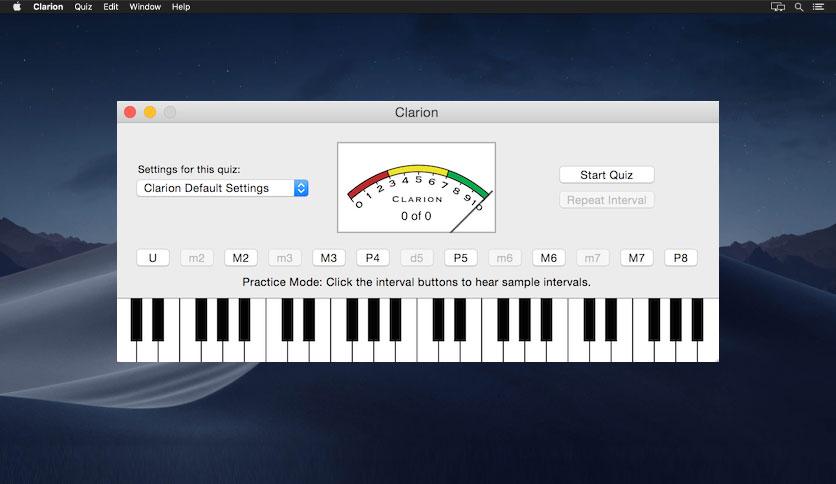Click the Practice Mode instruction text
Image resolution: width=836 pixels, height=484 pixels.
(416, 282)
